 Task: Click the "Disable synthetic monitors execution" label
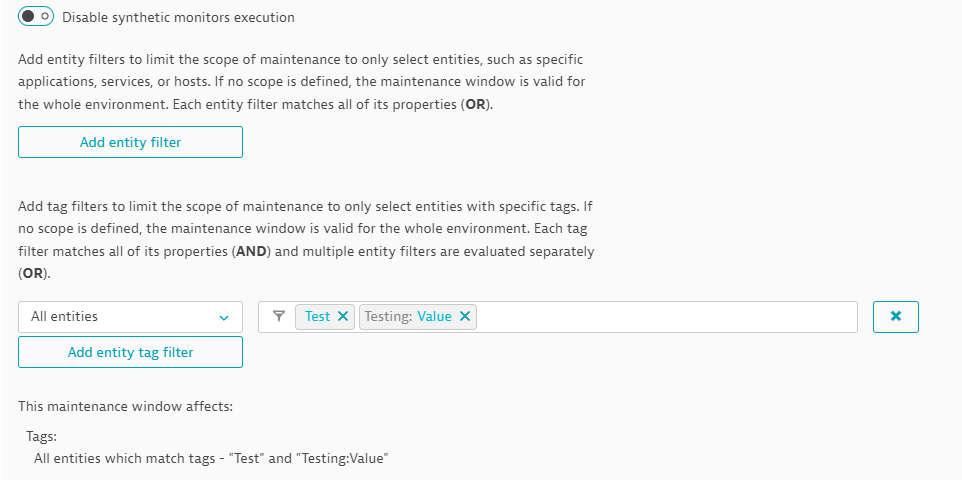click(178, 17)
